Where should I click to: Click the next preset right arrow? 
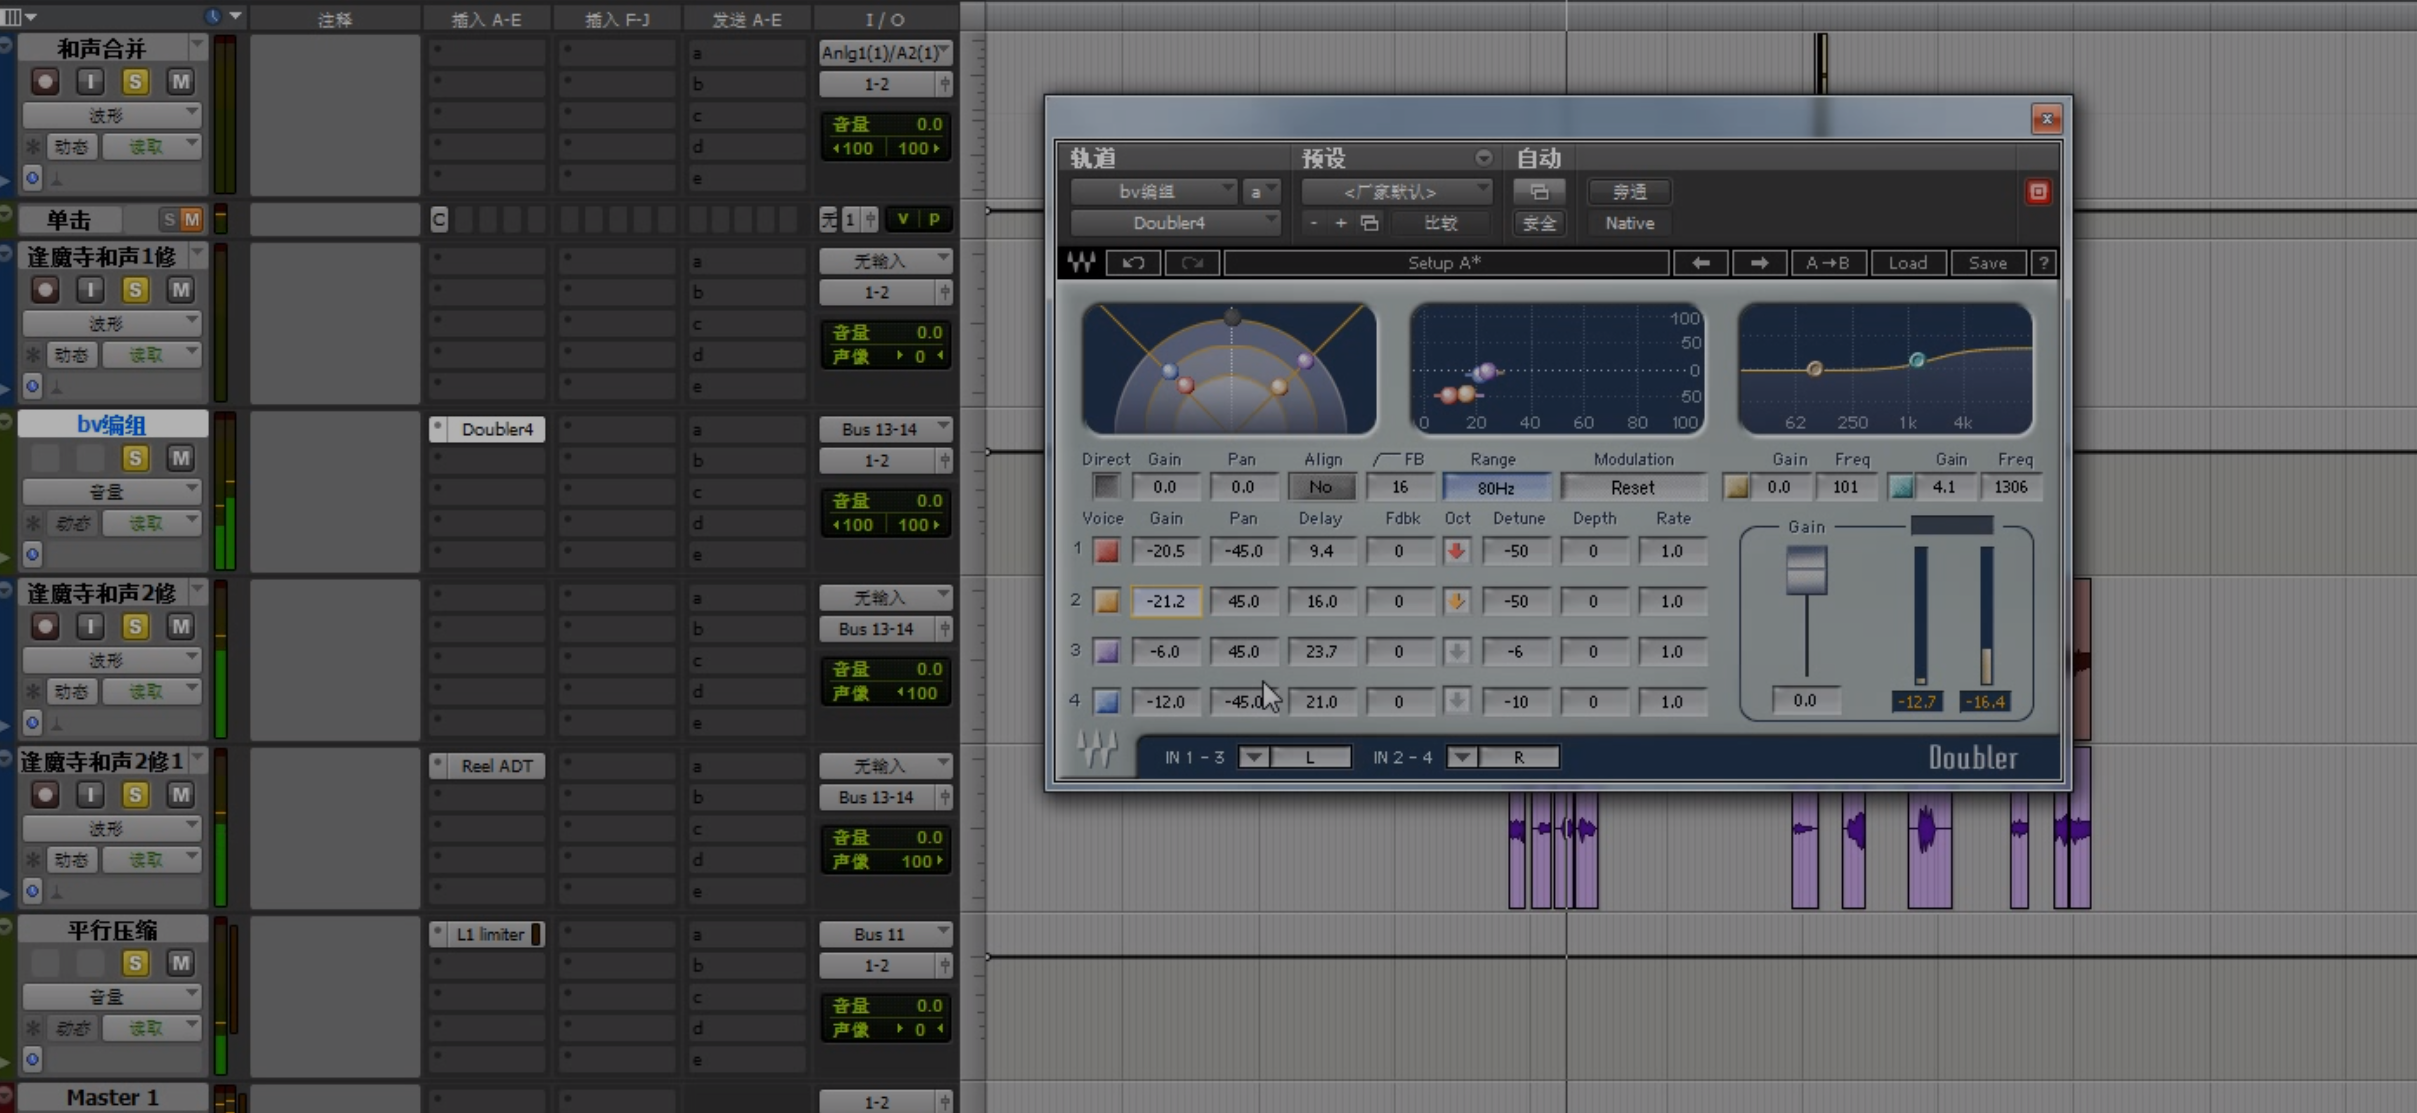pos(1759,263)
